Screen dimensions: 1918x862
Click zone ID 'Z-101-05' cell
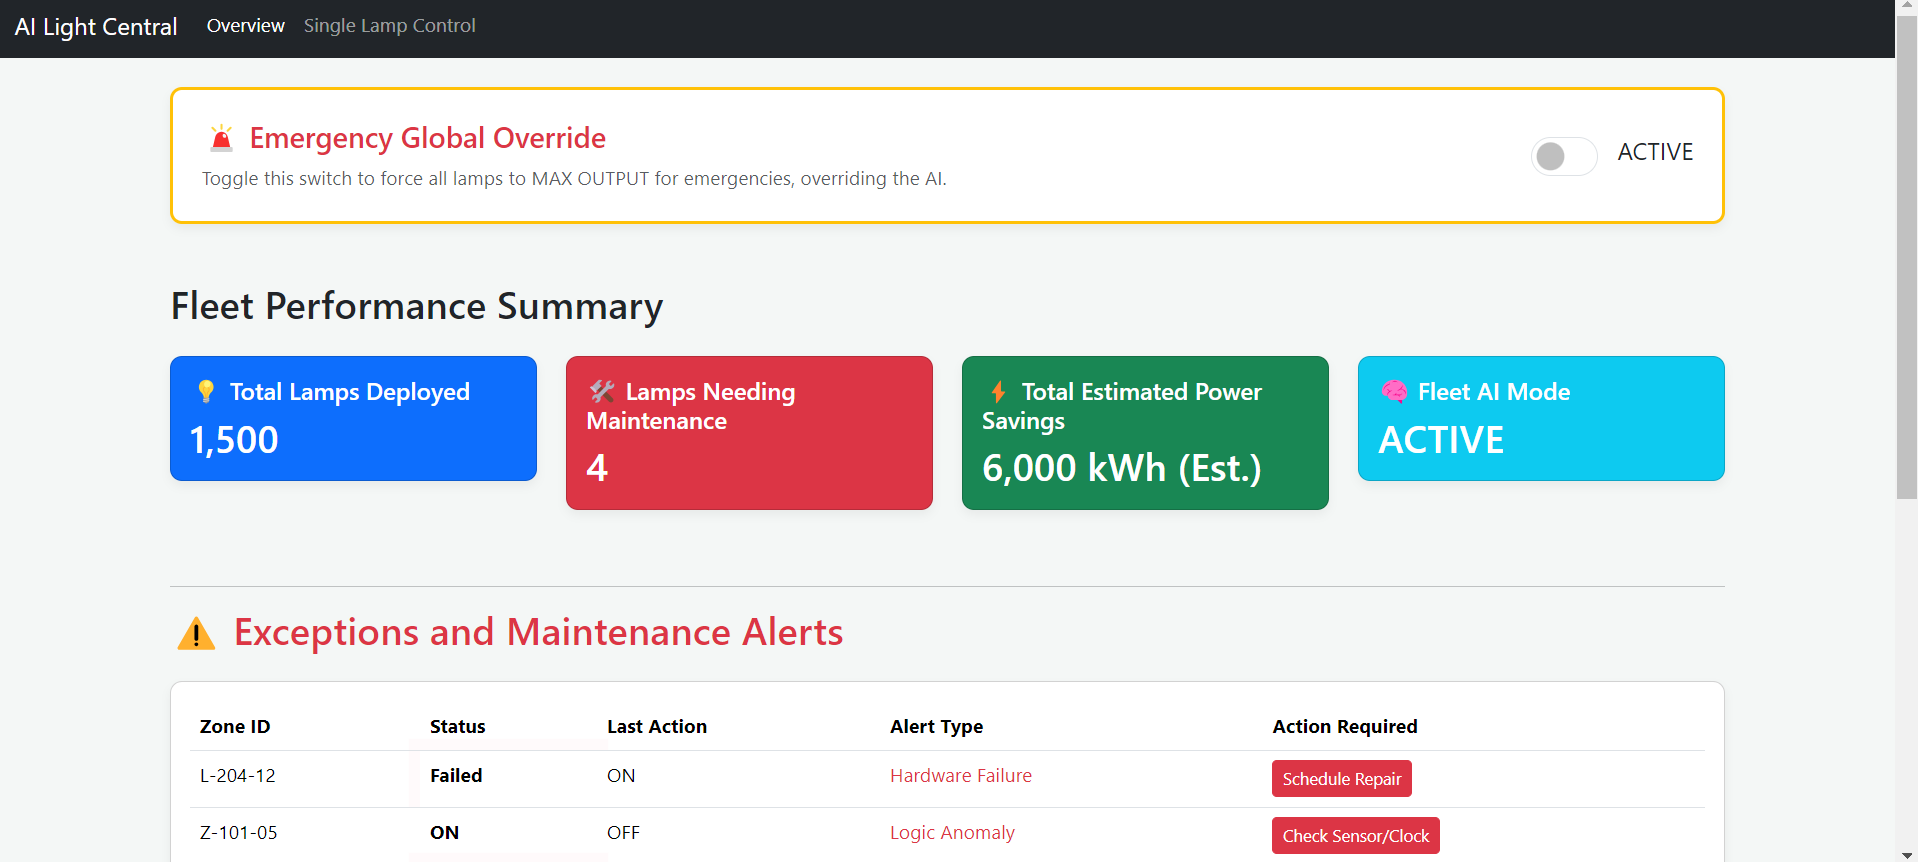(x=238, y=833)
